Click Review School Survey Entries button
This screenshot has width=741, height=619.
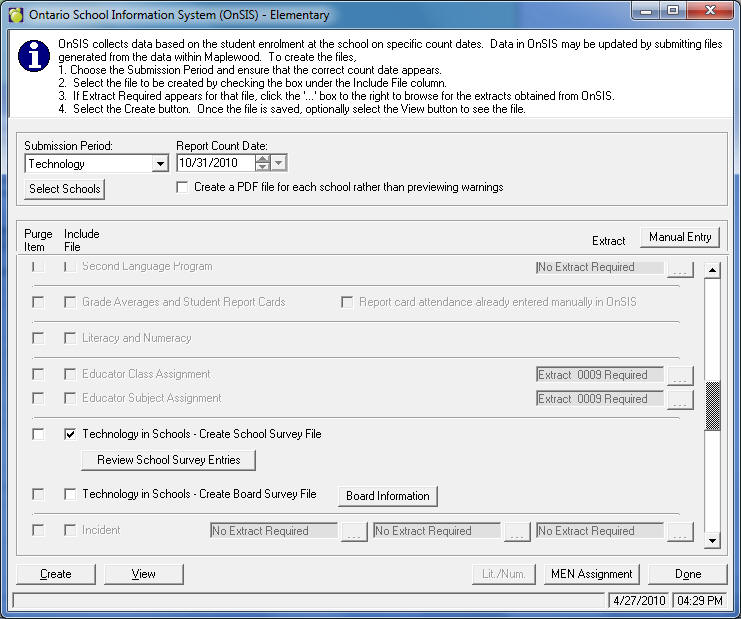(x=168, y=460)
